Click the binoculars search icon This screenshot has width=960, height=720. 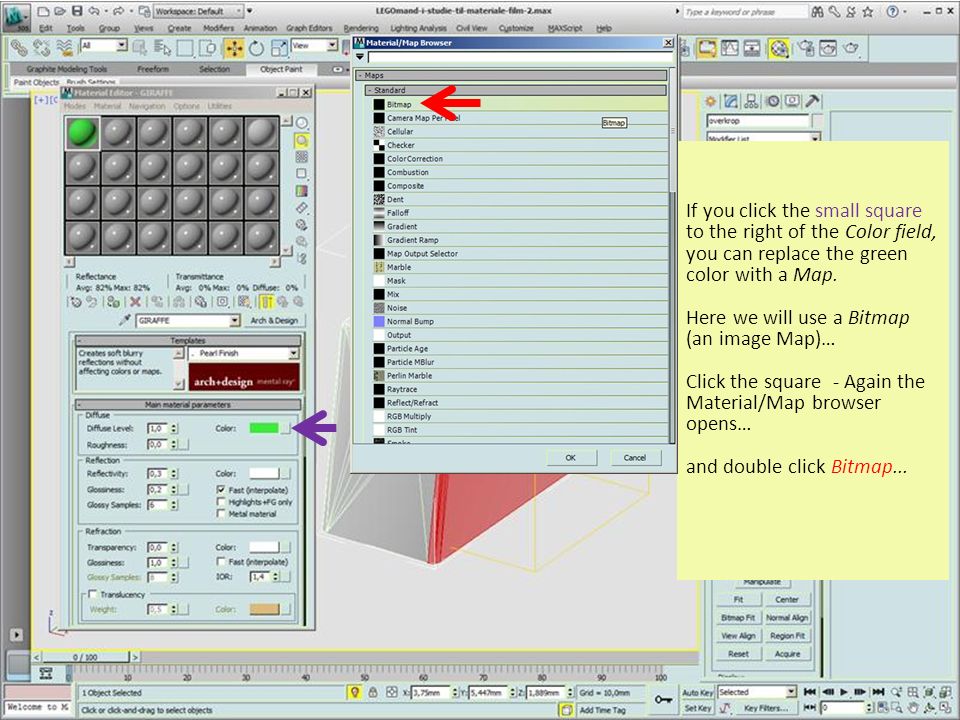pos(817,11)
